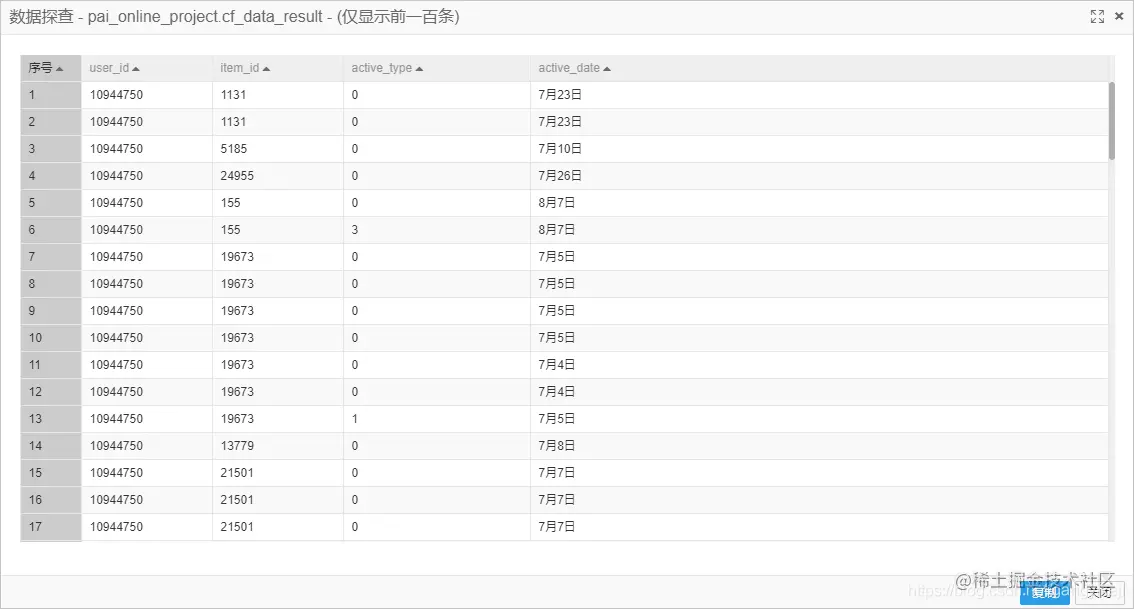Sort by active_type column header
The width and height of the screenshot is (1134, 609).
437,68
